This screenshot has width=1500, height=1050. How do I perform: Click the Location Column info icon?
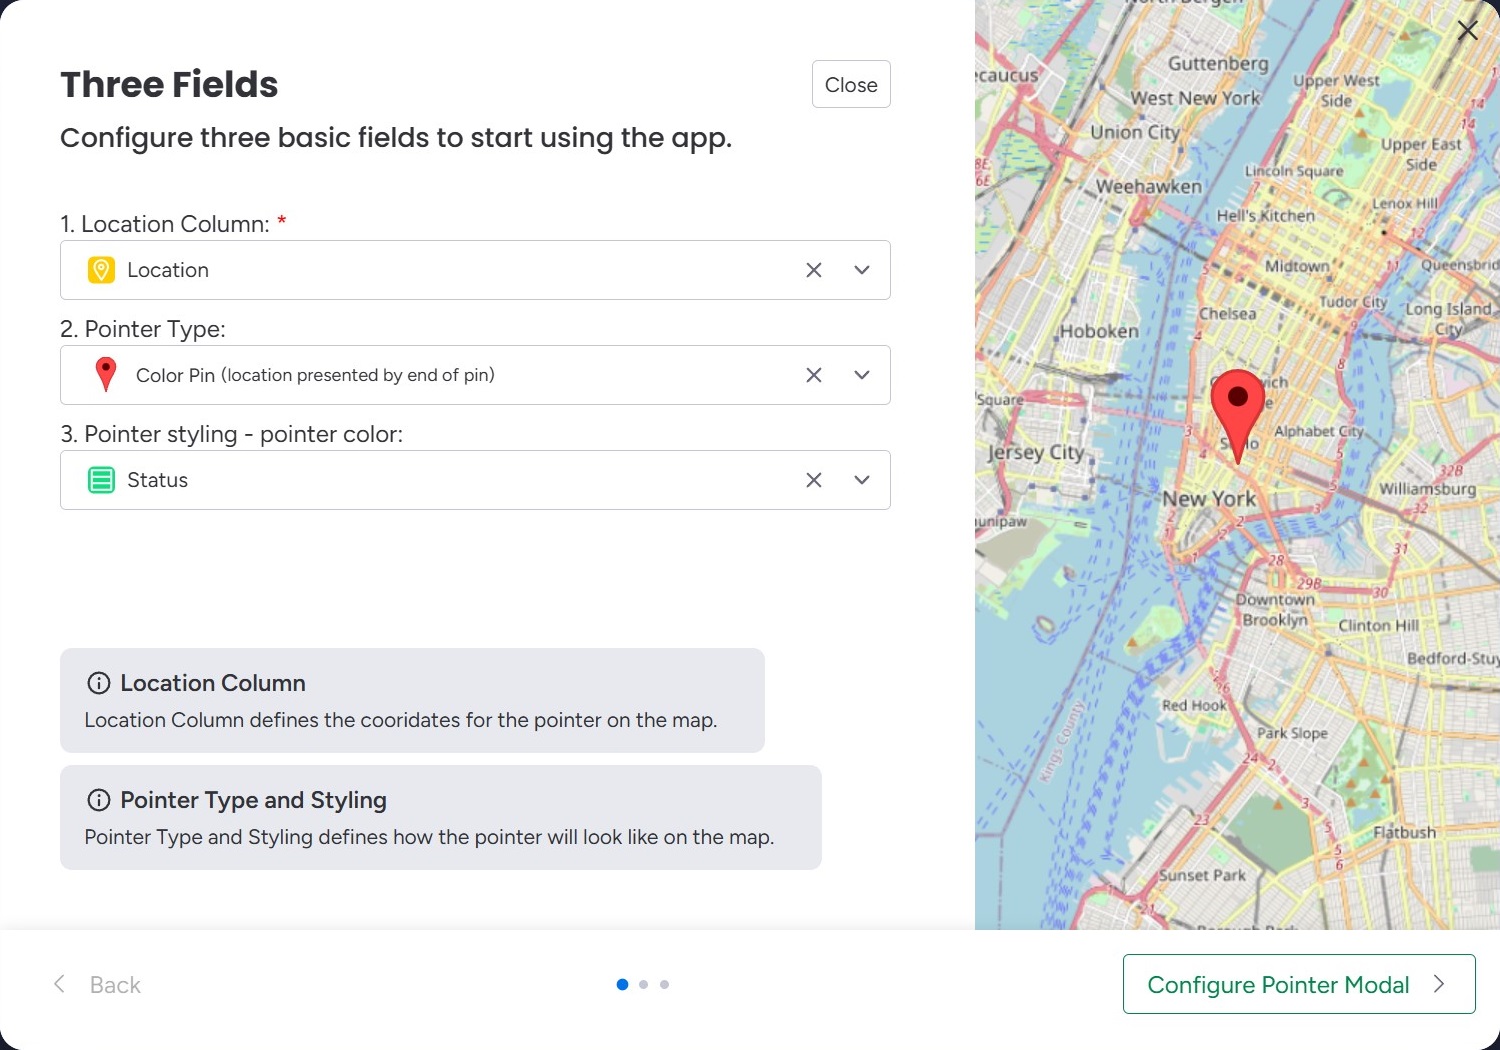[x=99, y=683]
